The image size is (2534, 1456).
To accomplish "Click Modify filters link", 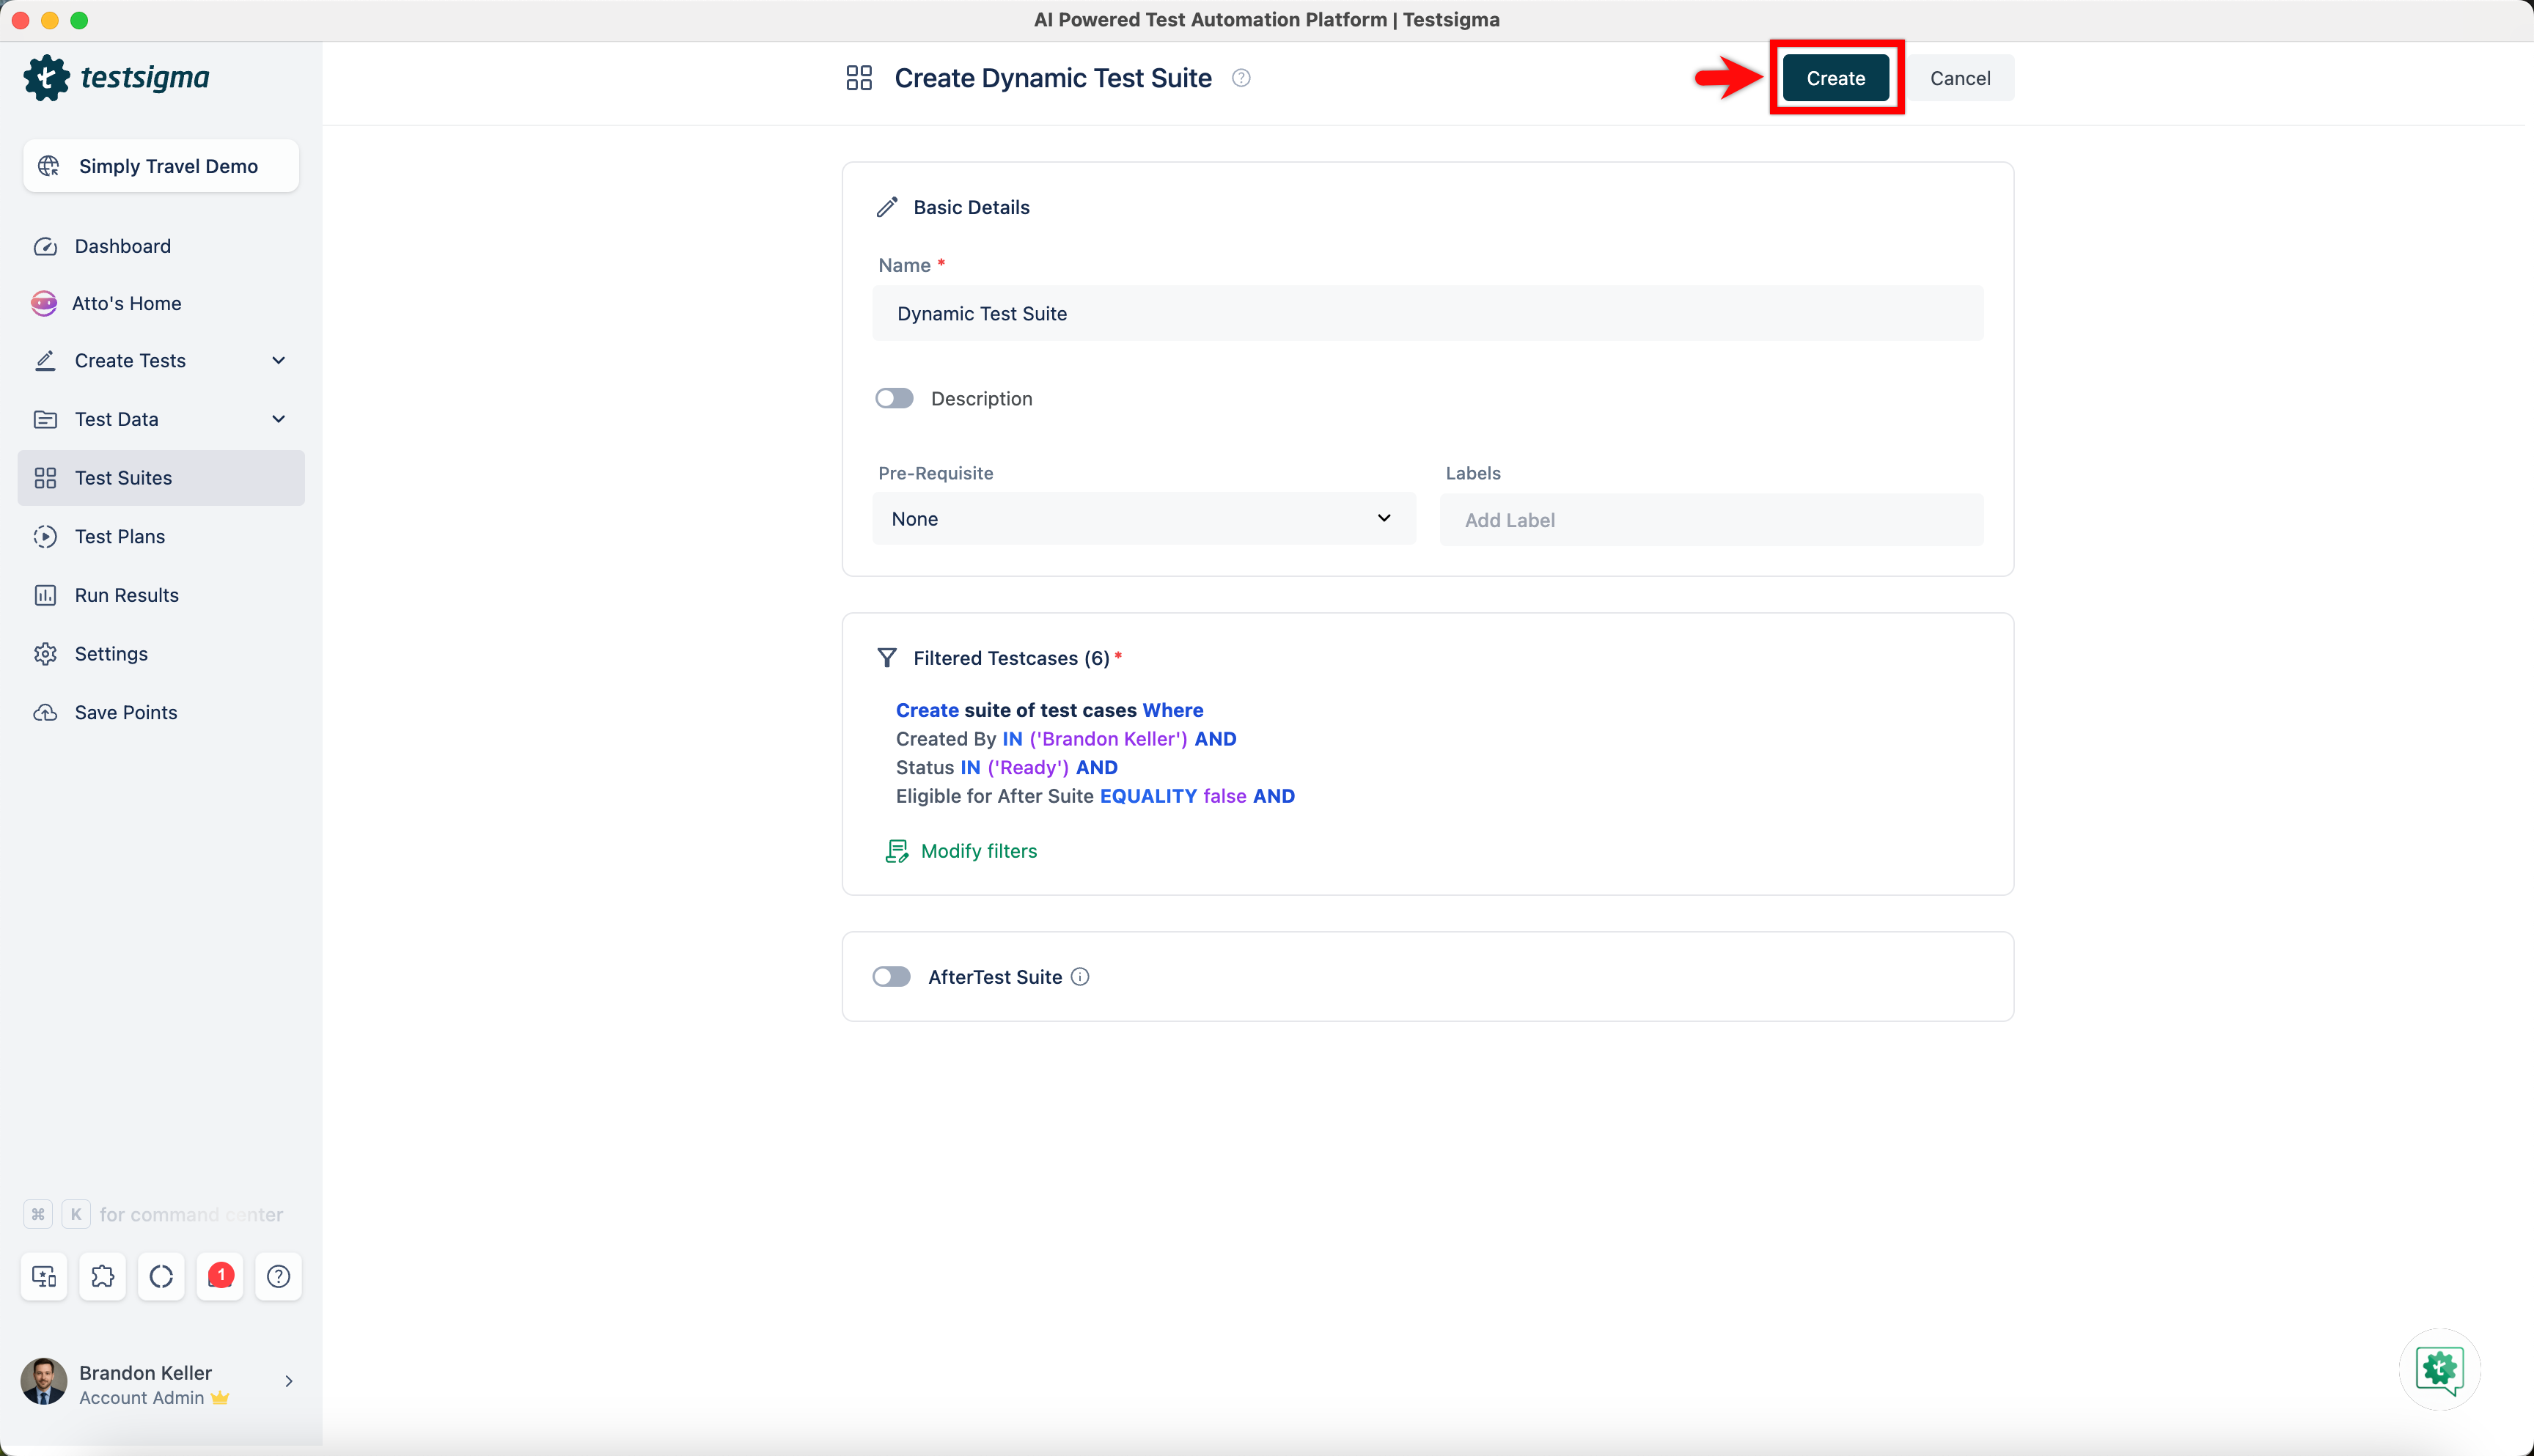I will (977, 851).
